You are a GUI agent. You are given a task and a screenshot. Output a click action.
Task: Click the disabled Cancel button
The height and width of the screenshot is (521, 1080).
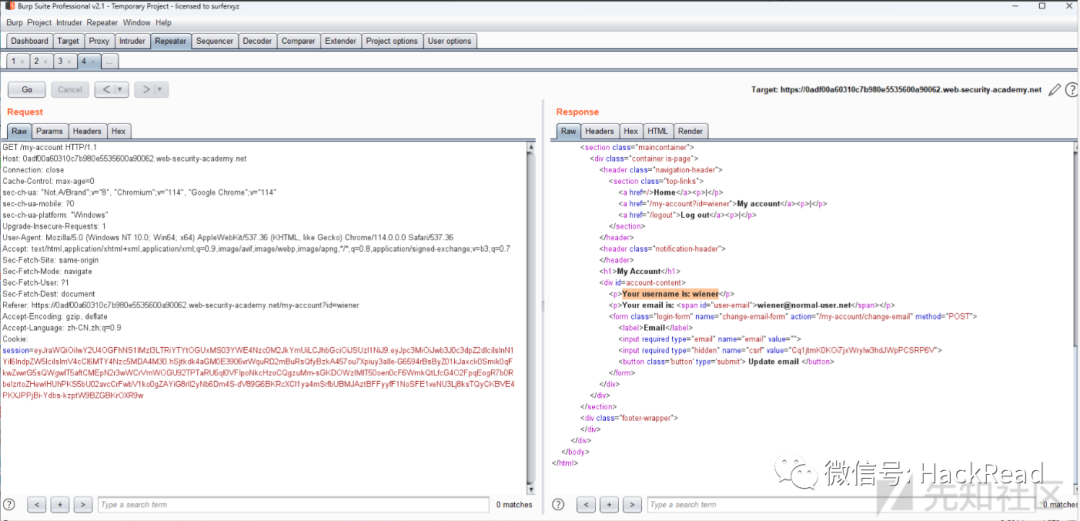click(x=70, y=90)
